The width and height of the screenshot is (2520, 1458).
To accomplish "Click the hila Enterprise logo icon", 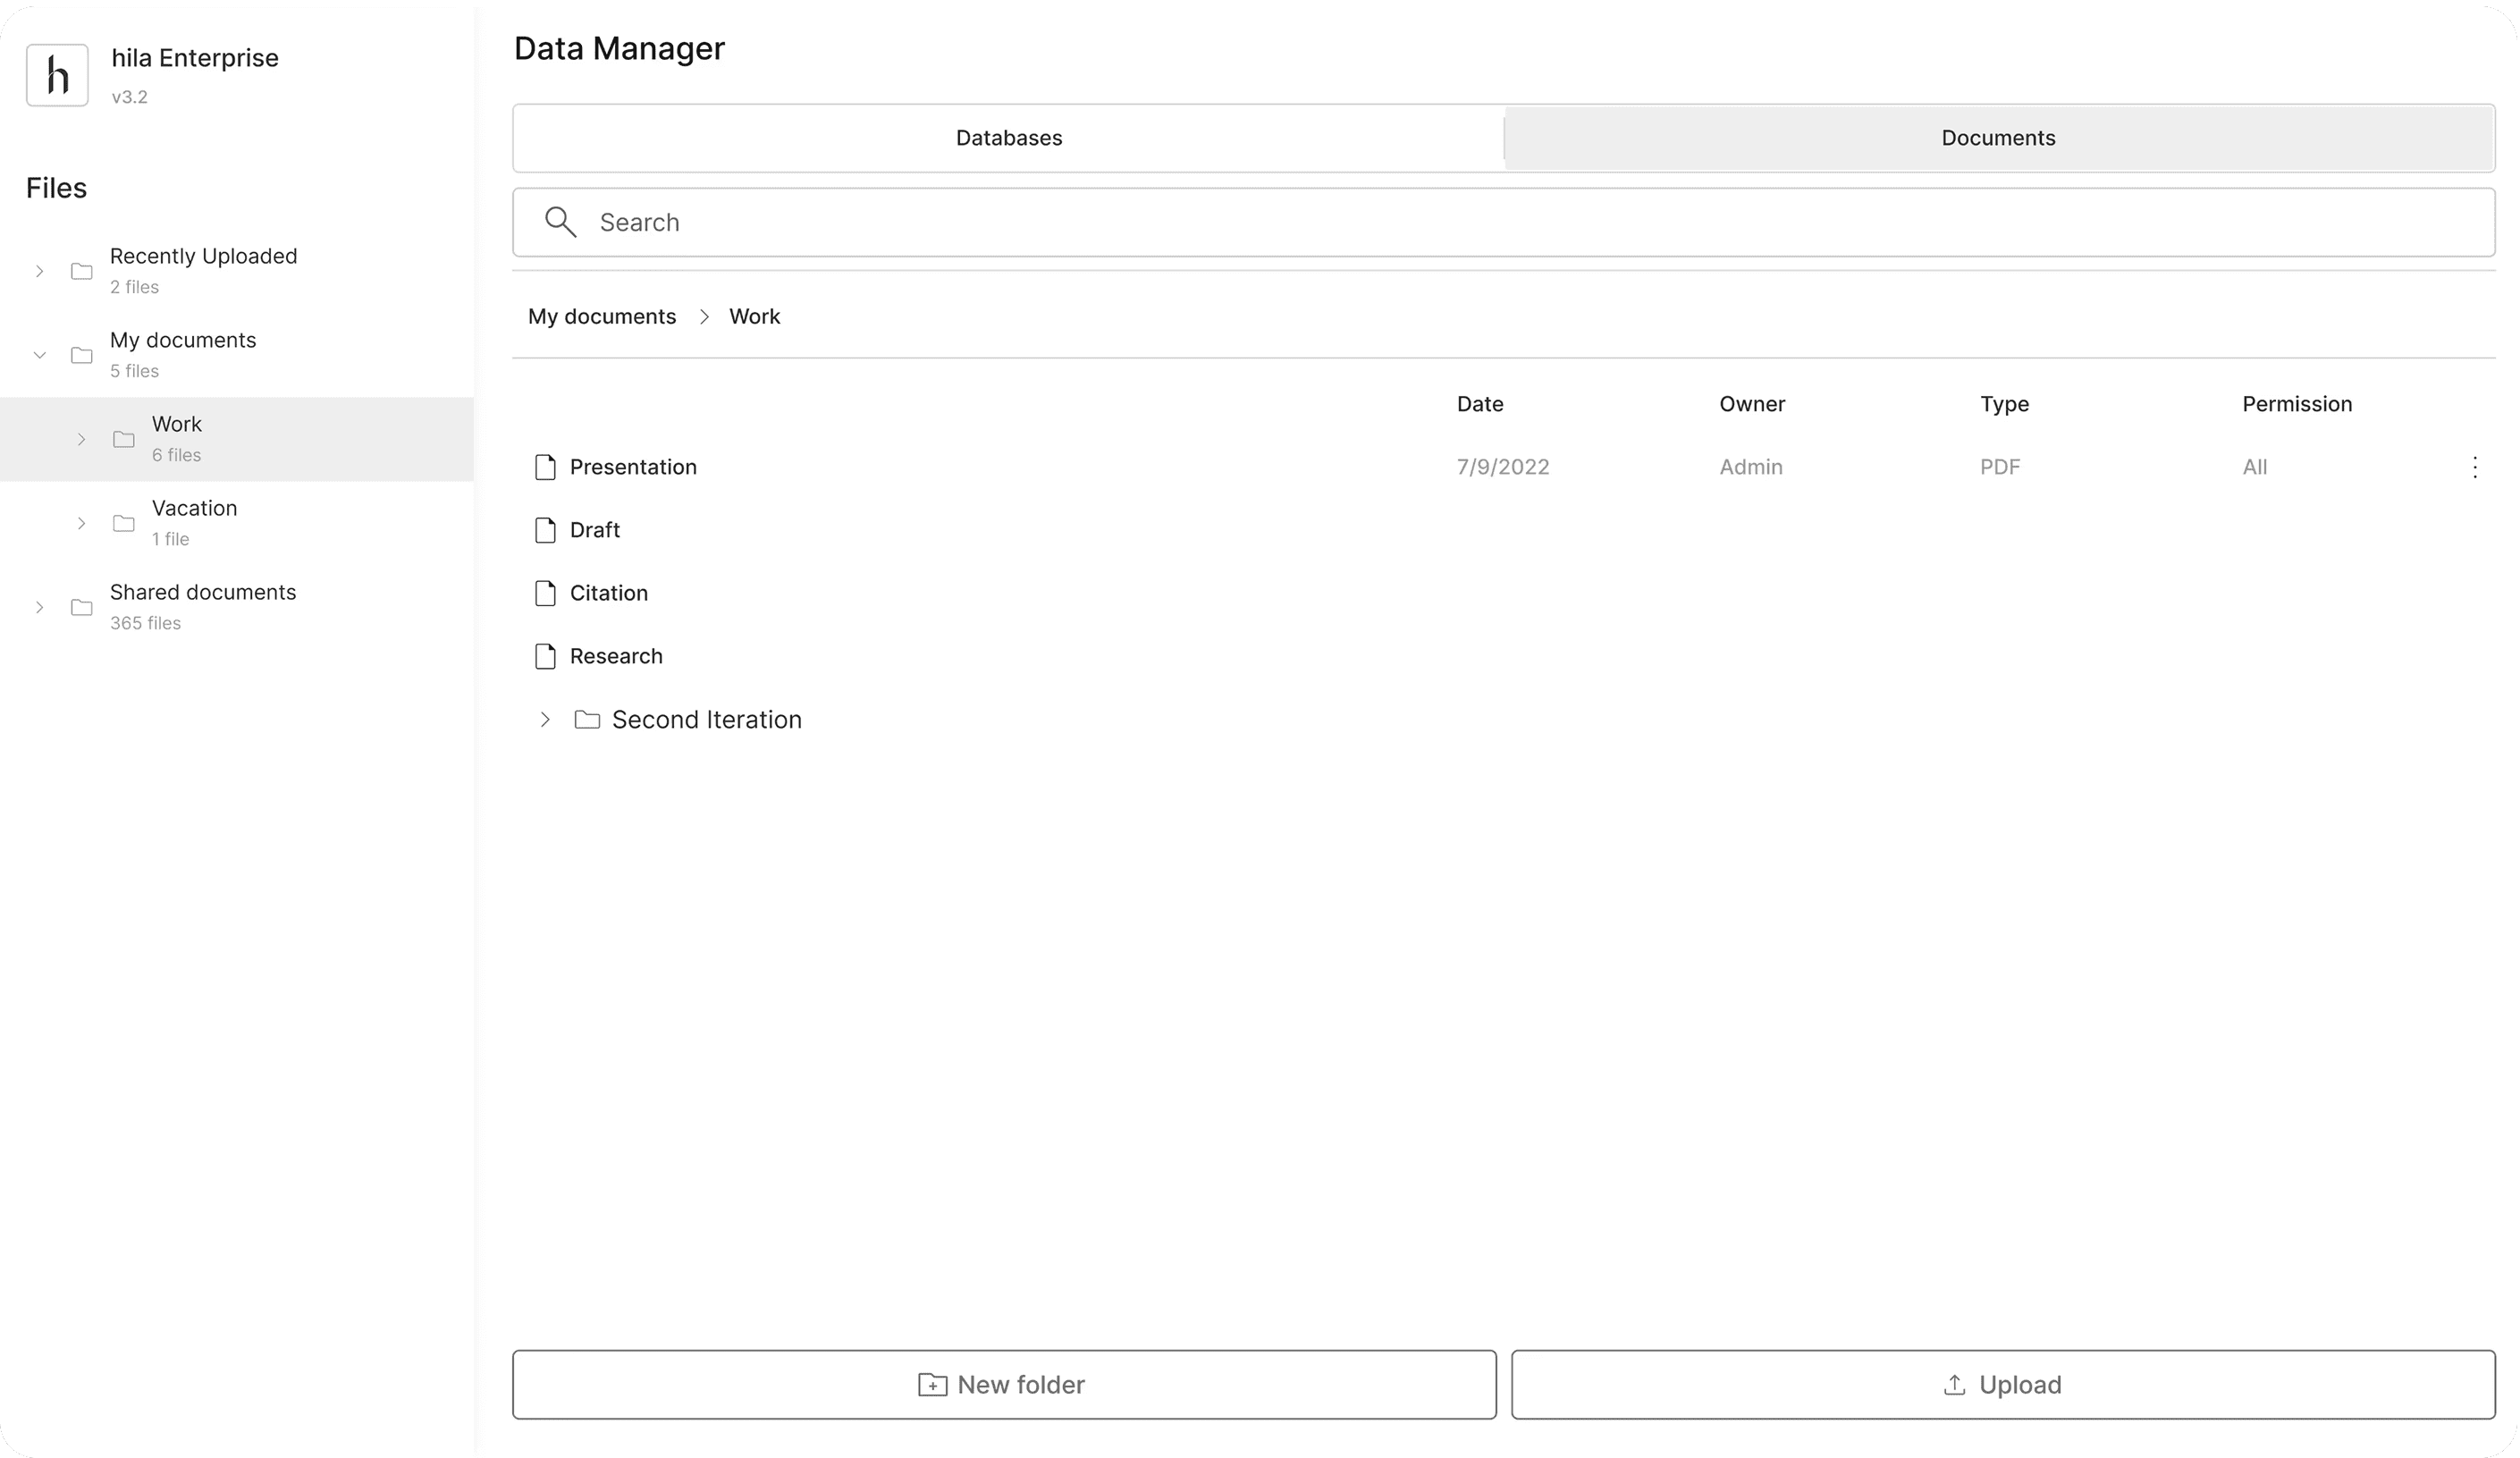I will [57, 75].
